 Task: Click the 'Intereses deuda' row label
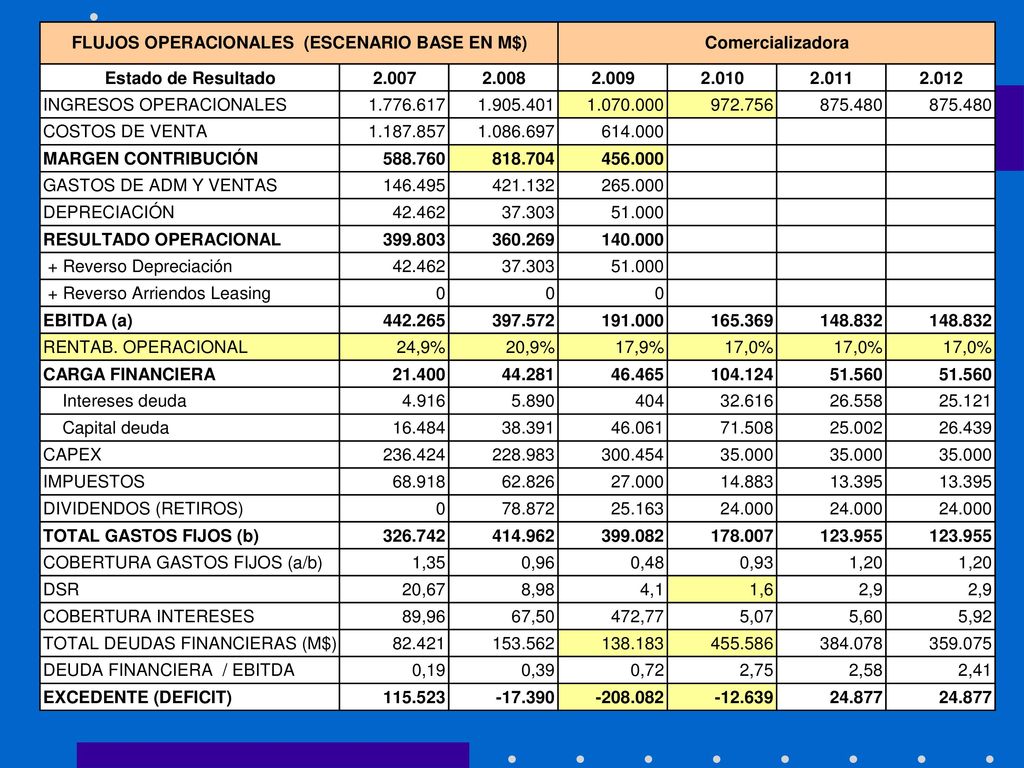click(124, 401)
